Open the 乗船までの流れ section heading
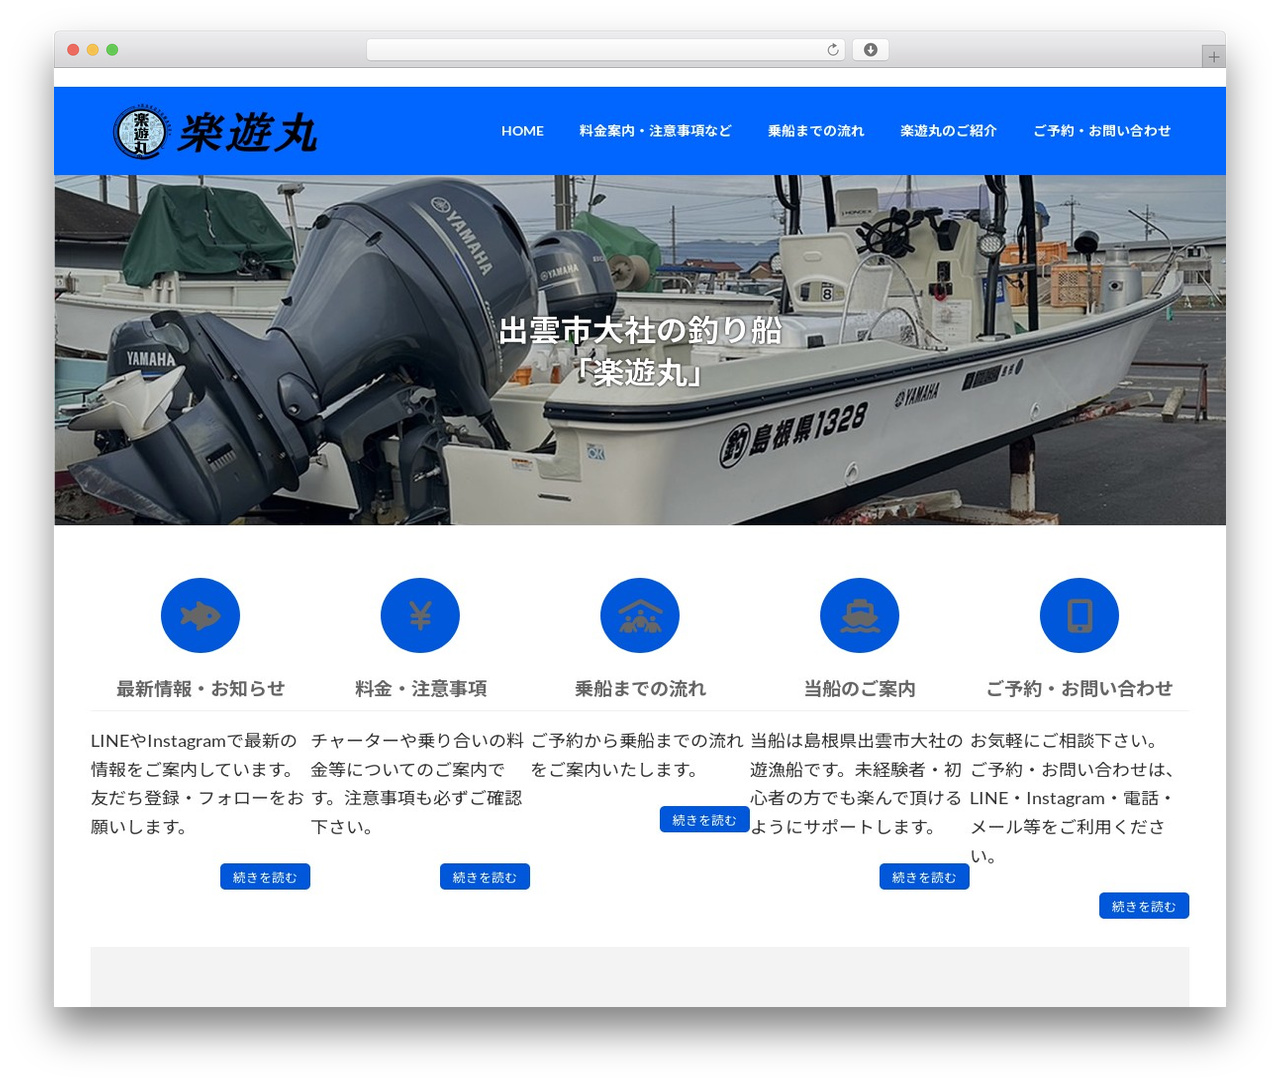The height and width of the screenshot is (1084, 1280). click(x=640, y=689)
